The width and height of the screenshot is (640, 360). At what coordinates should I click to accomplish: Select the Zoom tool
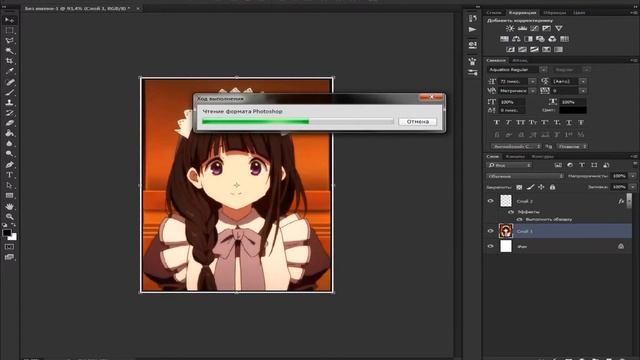[9, 216]
